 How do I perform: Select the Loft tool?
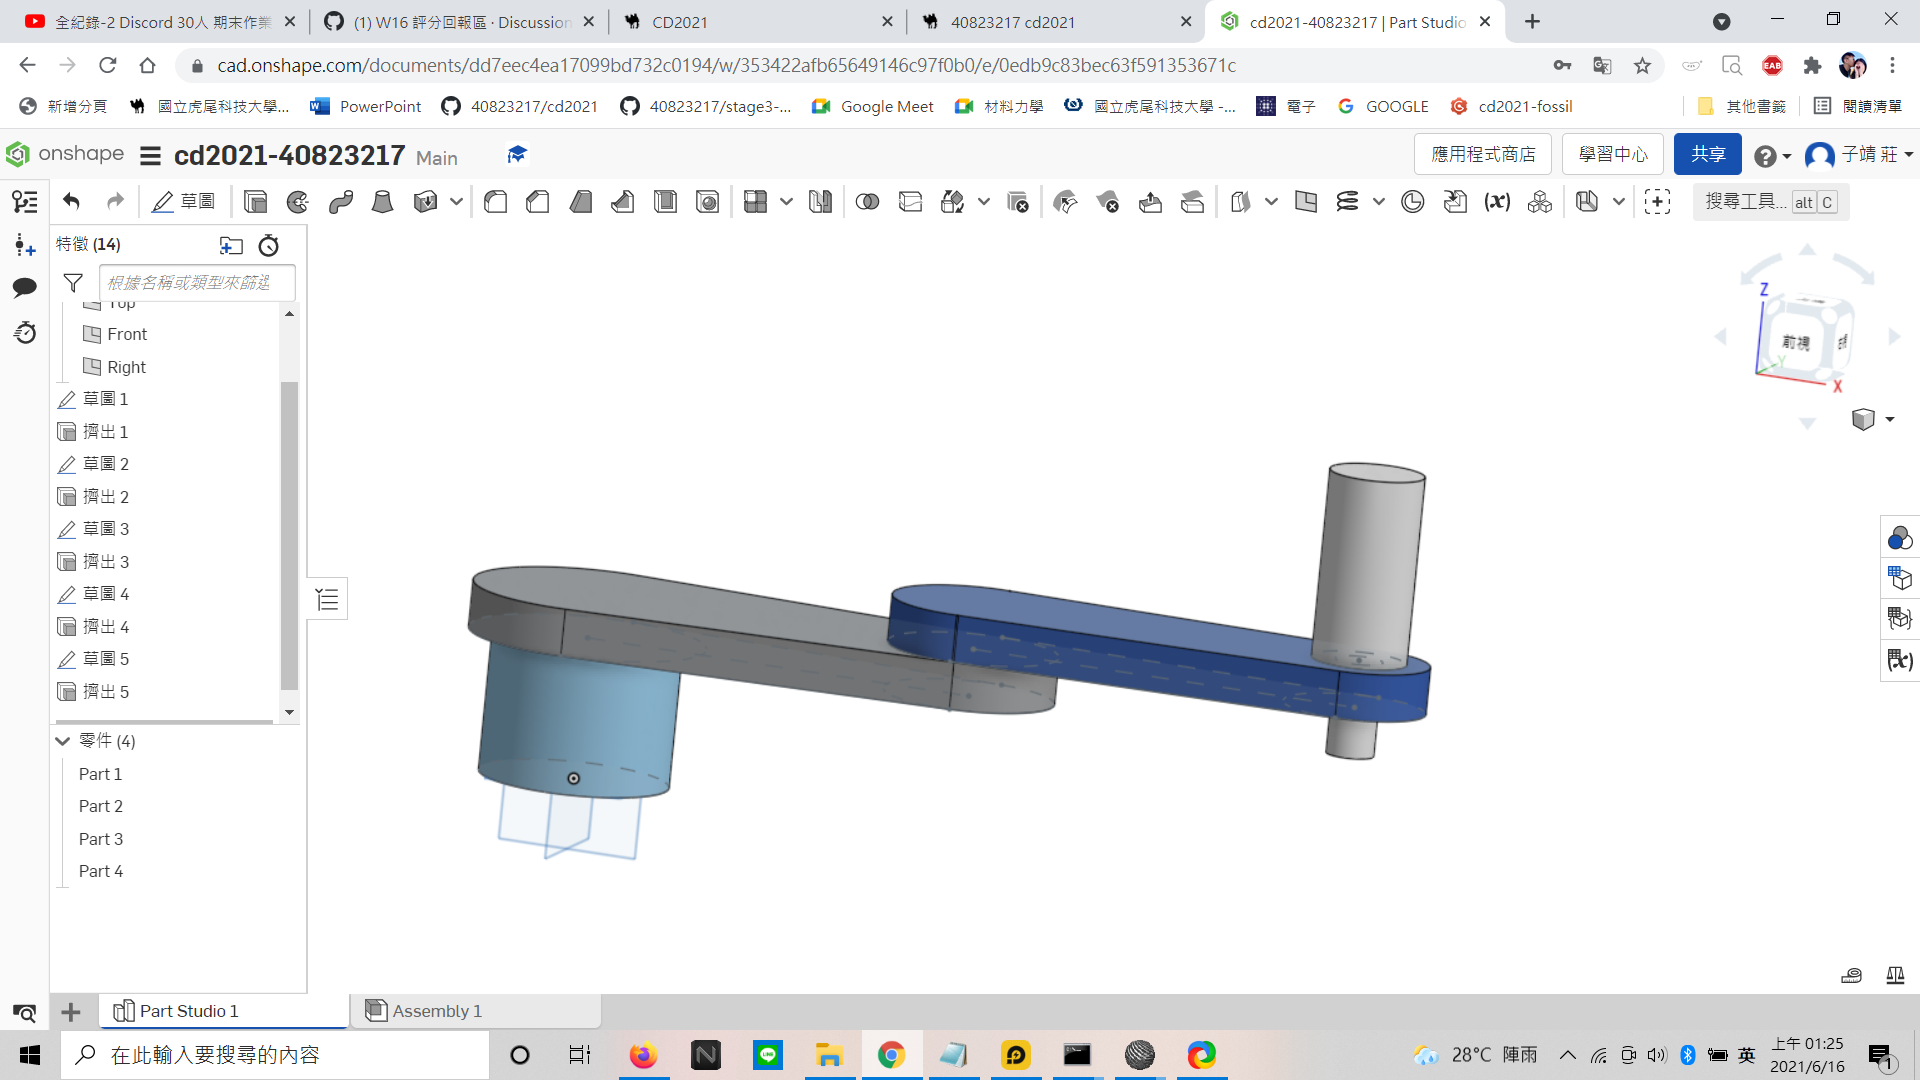pyautogui.click(x=382, y=202)
